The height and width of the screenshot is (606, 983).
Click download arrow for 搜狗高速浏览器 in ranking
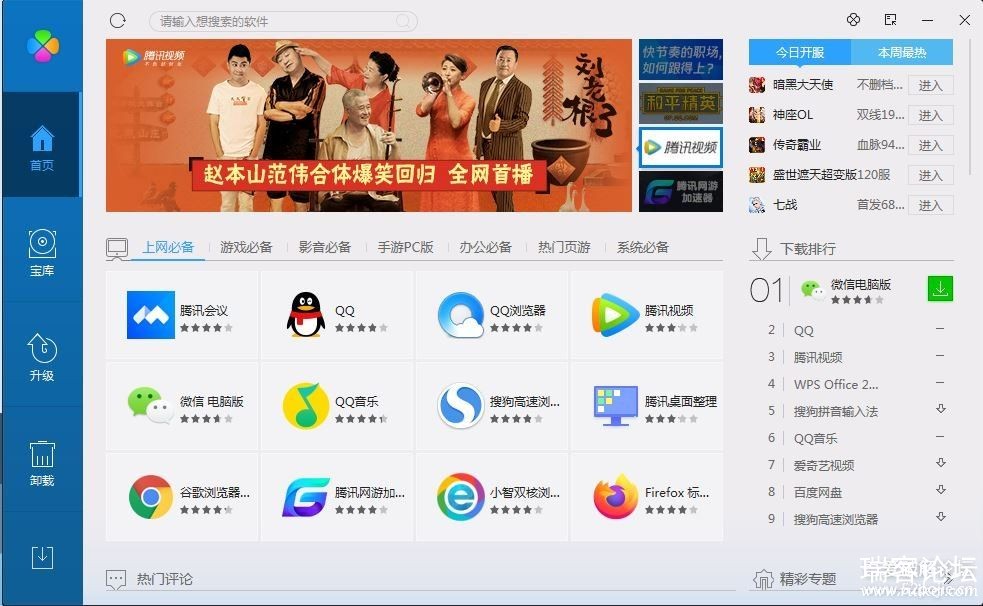940,517
